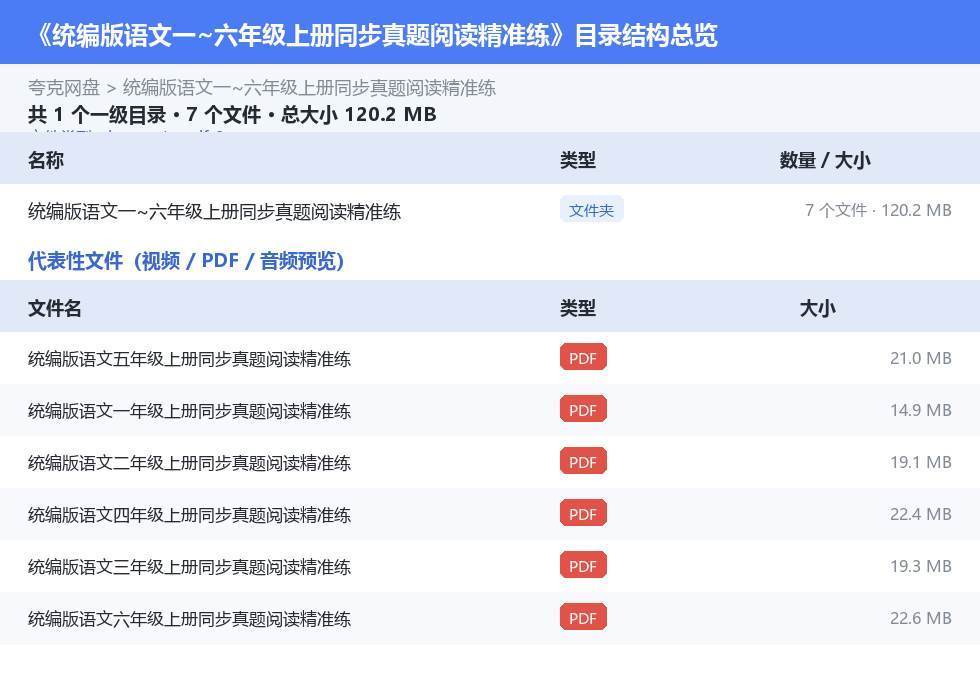Click the 14.9 MB size value
Viewport: 980px width, 676px height.
[921, 410]
